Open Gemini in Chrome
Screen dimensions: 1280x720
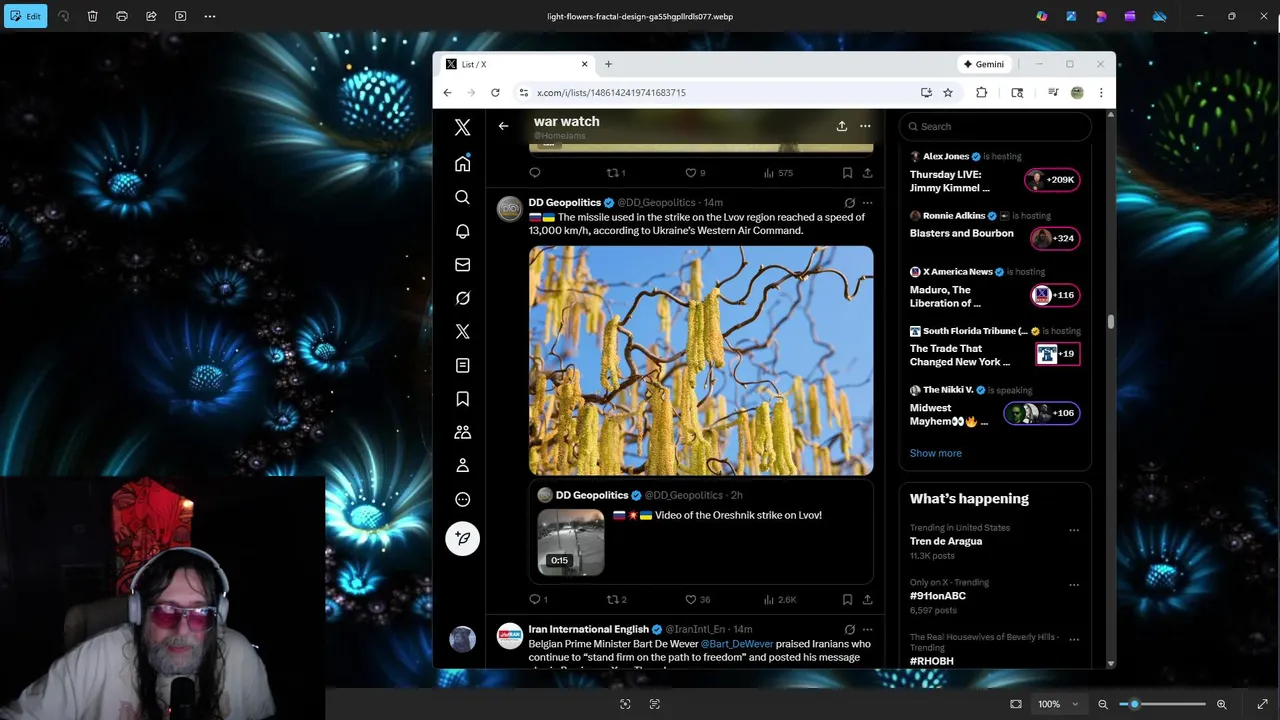pyautogui.click(x=984, y=64)
